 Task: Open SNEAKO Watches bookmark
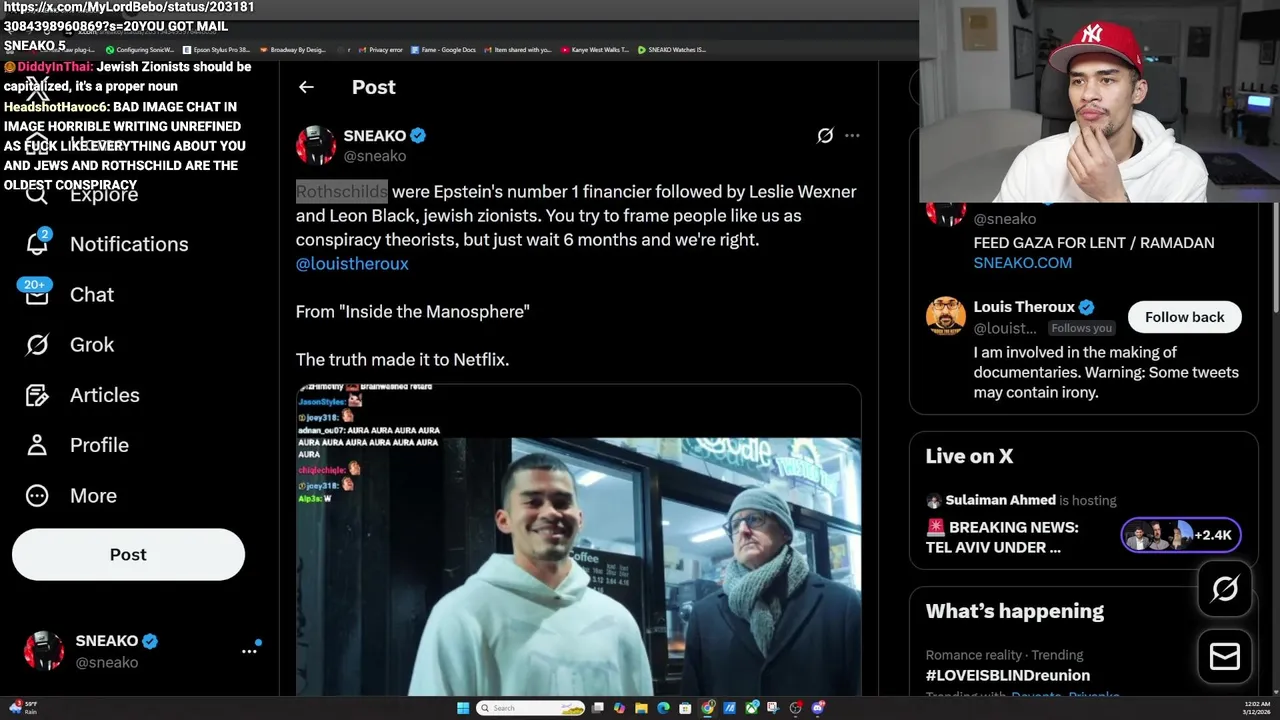coord(672,49)
